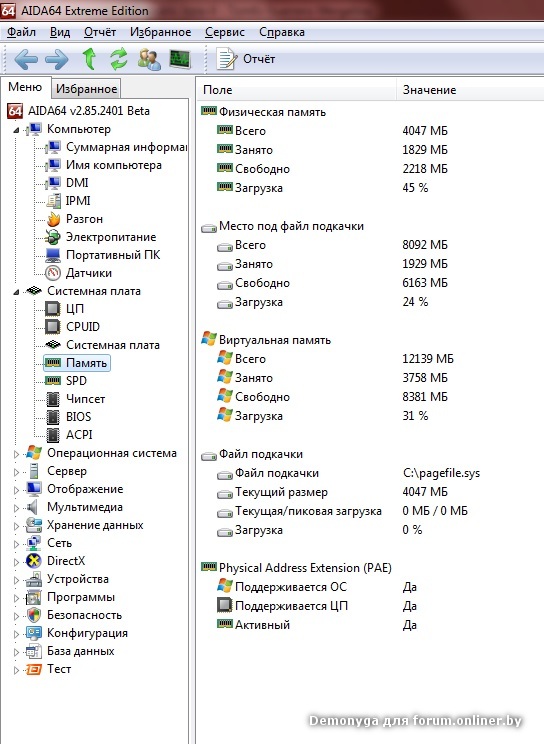Expand the DirectX tree node

click(16, 562)
